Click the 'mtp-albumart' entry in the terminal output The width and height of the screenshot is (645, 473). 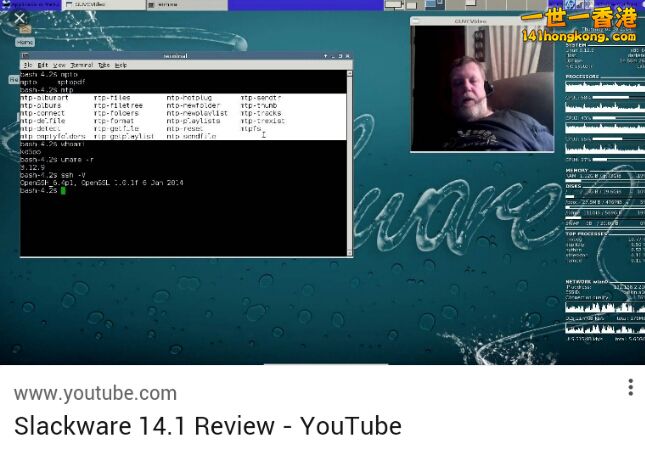(x=44, y=97)
